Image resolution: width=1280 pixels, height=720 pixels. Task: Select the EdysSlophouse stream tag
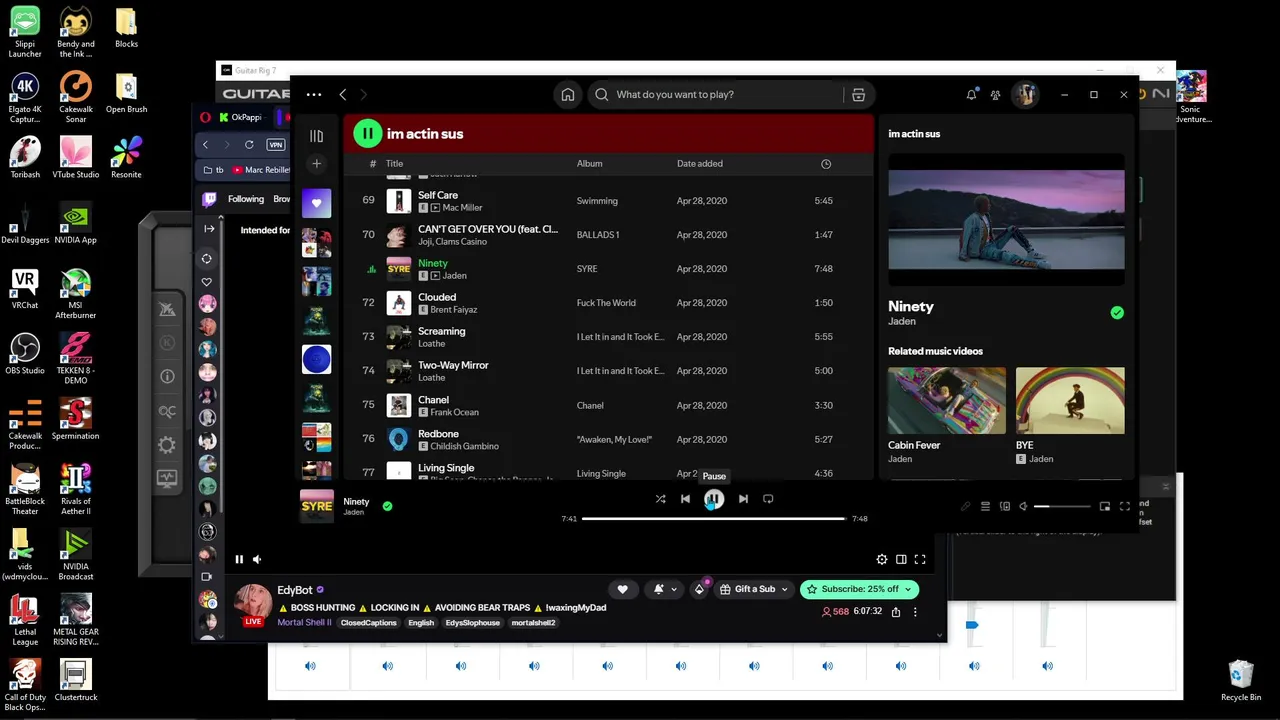(473, 623)
